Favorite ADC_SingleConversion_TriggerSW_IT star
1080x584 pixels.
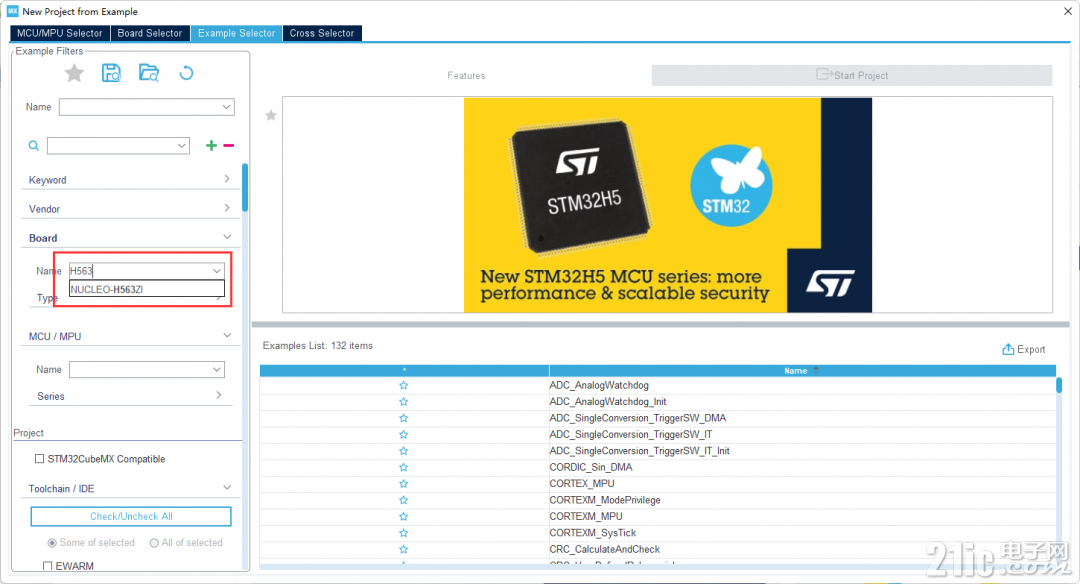pos(404,435)
